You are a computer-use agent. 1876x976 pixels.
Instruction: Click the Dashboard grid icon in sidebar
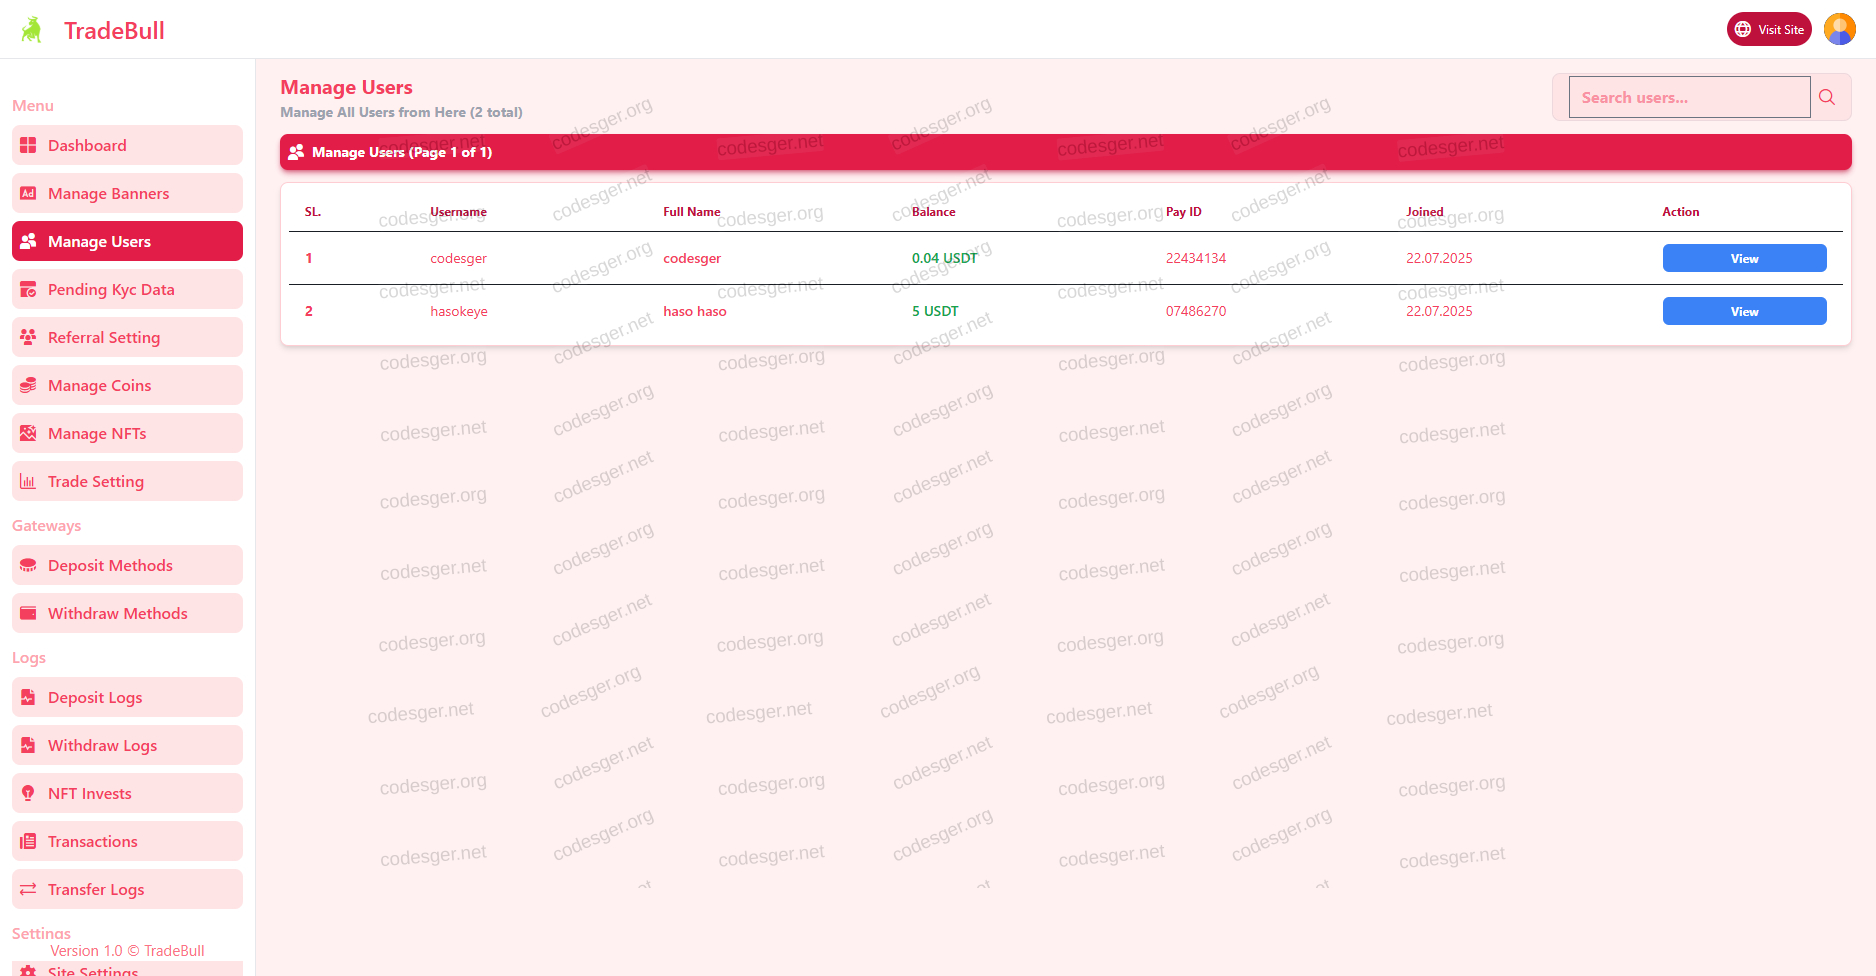[28, 146]
